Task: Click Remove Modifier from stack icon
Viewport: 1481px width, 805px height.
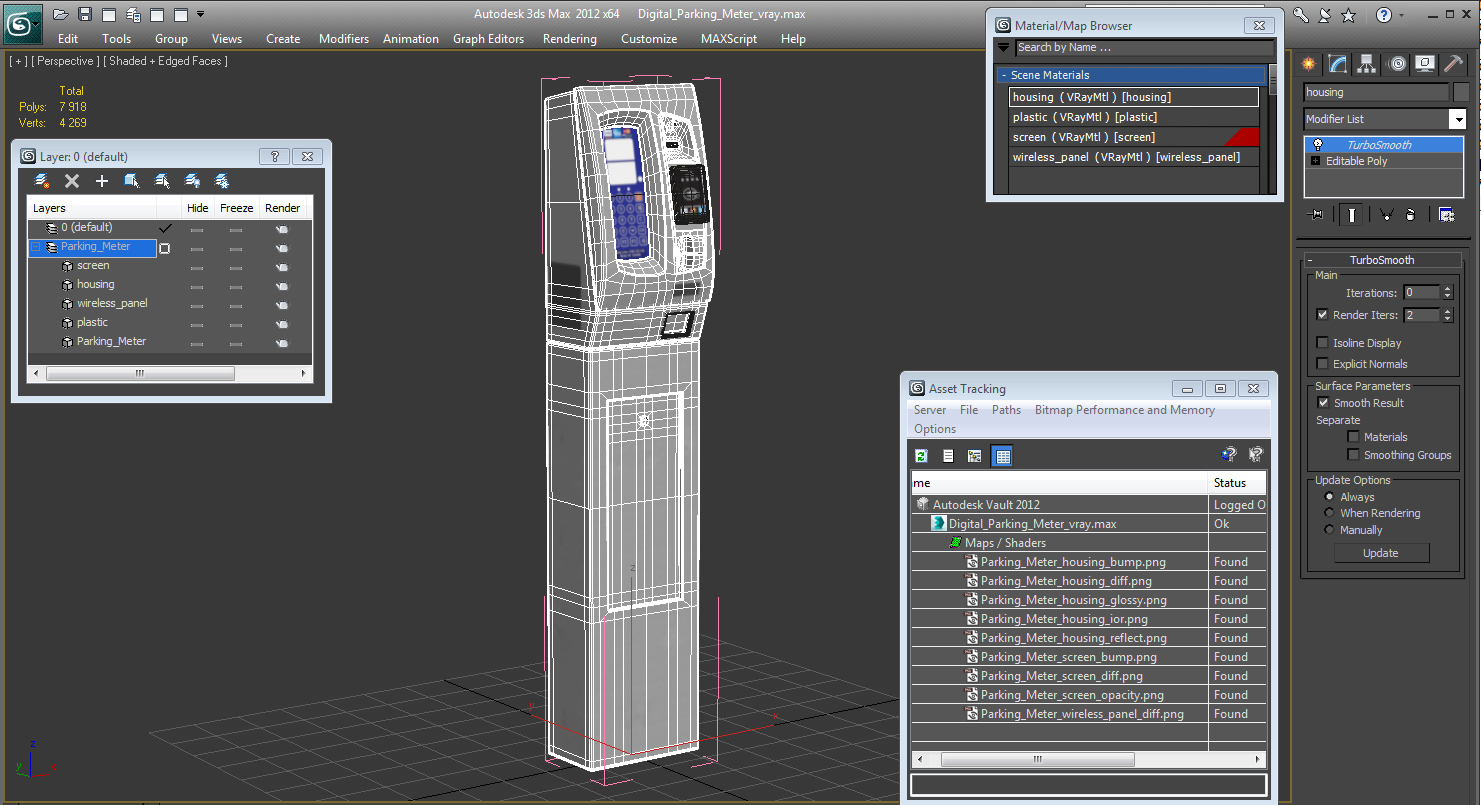Action: pos(1410,214)
